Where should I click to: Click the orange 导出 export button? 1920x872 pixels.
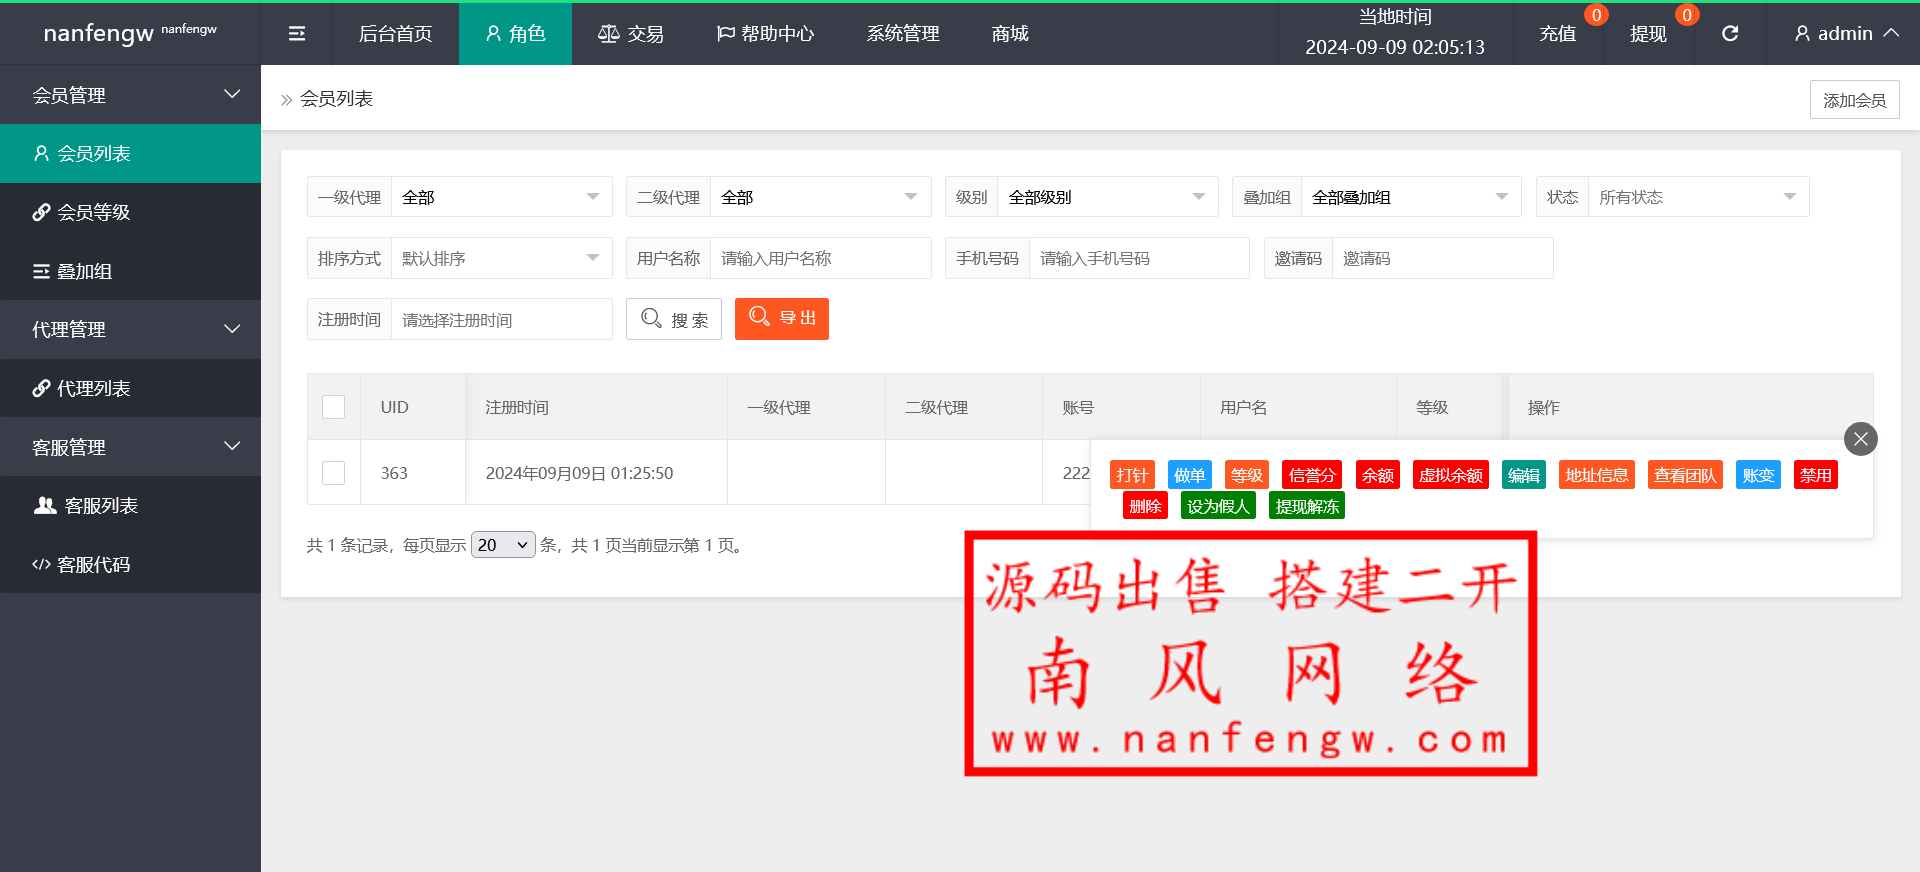tap(781, 319)
